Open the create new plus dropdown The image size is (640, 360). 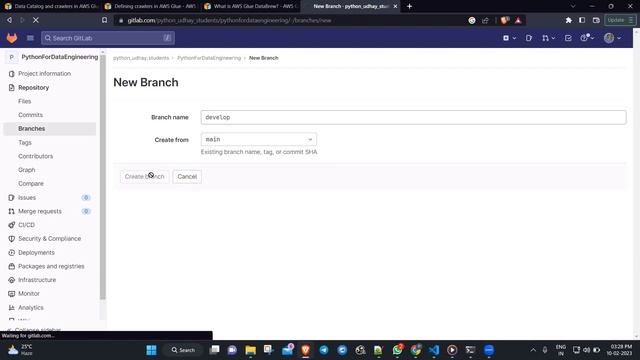pos(509,38)
